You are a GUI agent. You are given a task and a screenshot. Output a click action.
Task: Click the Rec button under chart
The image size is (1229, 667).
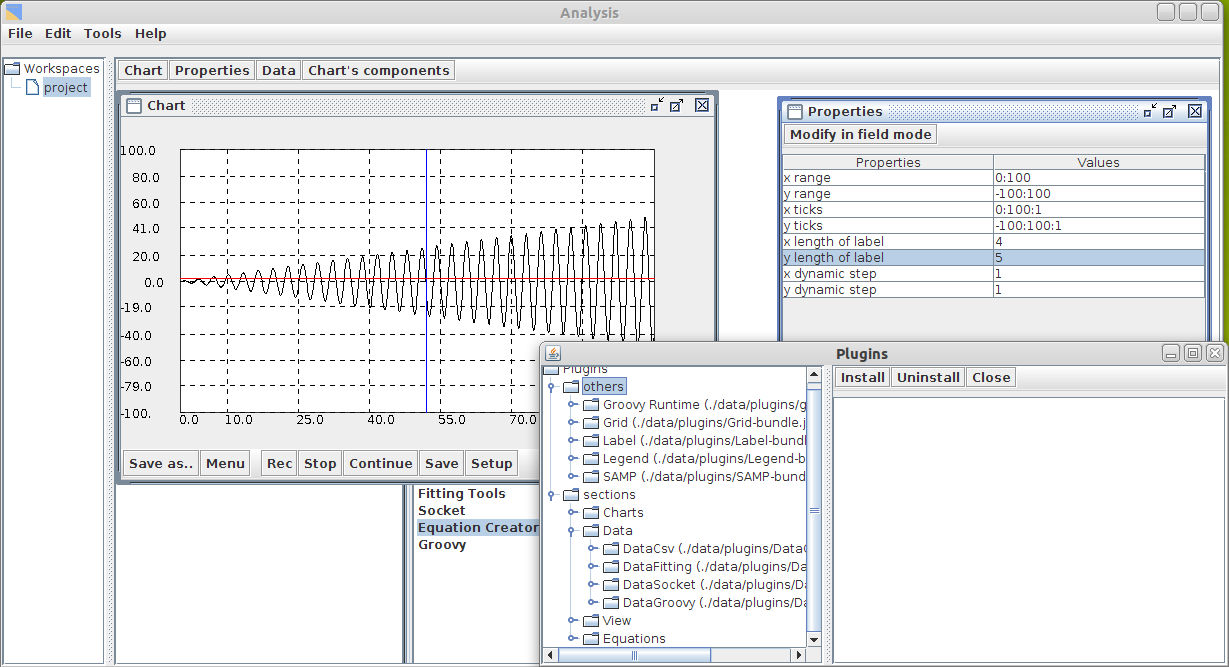(280, 463)
